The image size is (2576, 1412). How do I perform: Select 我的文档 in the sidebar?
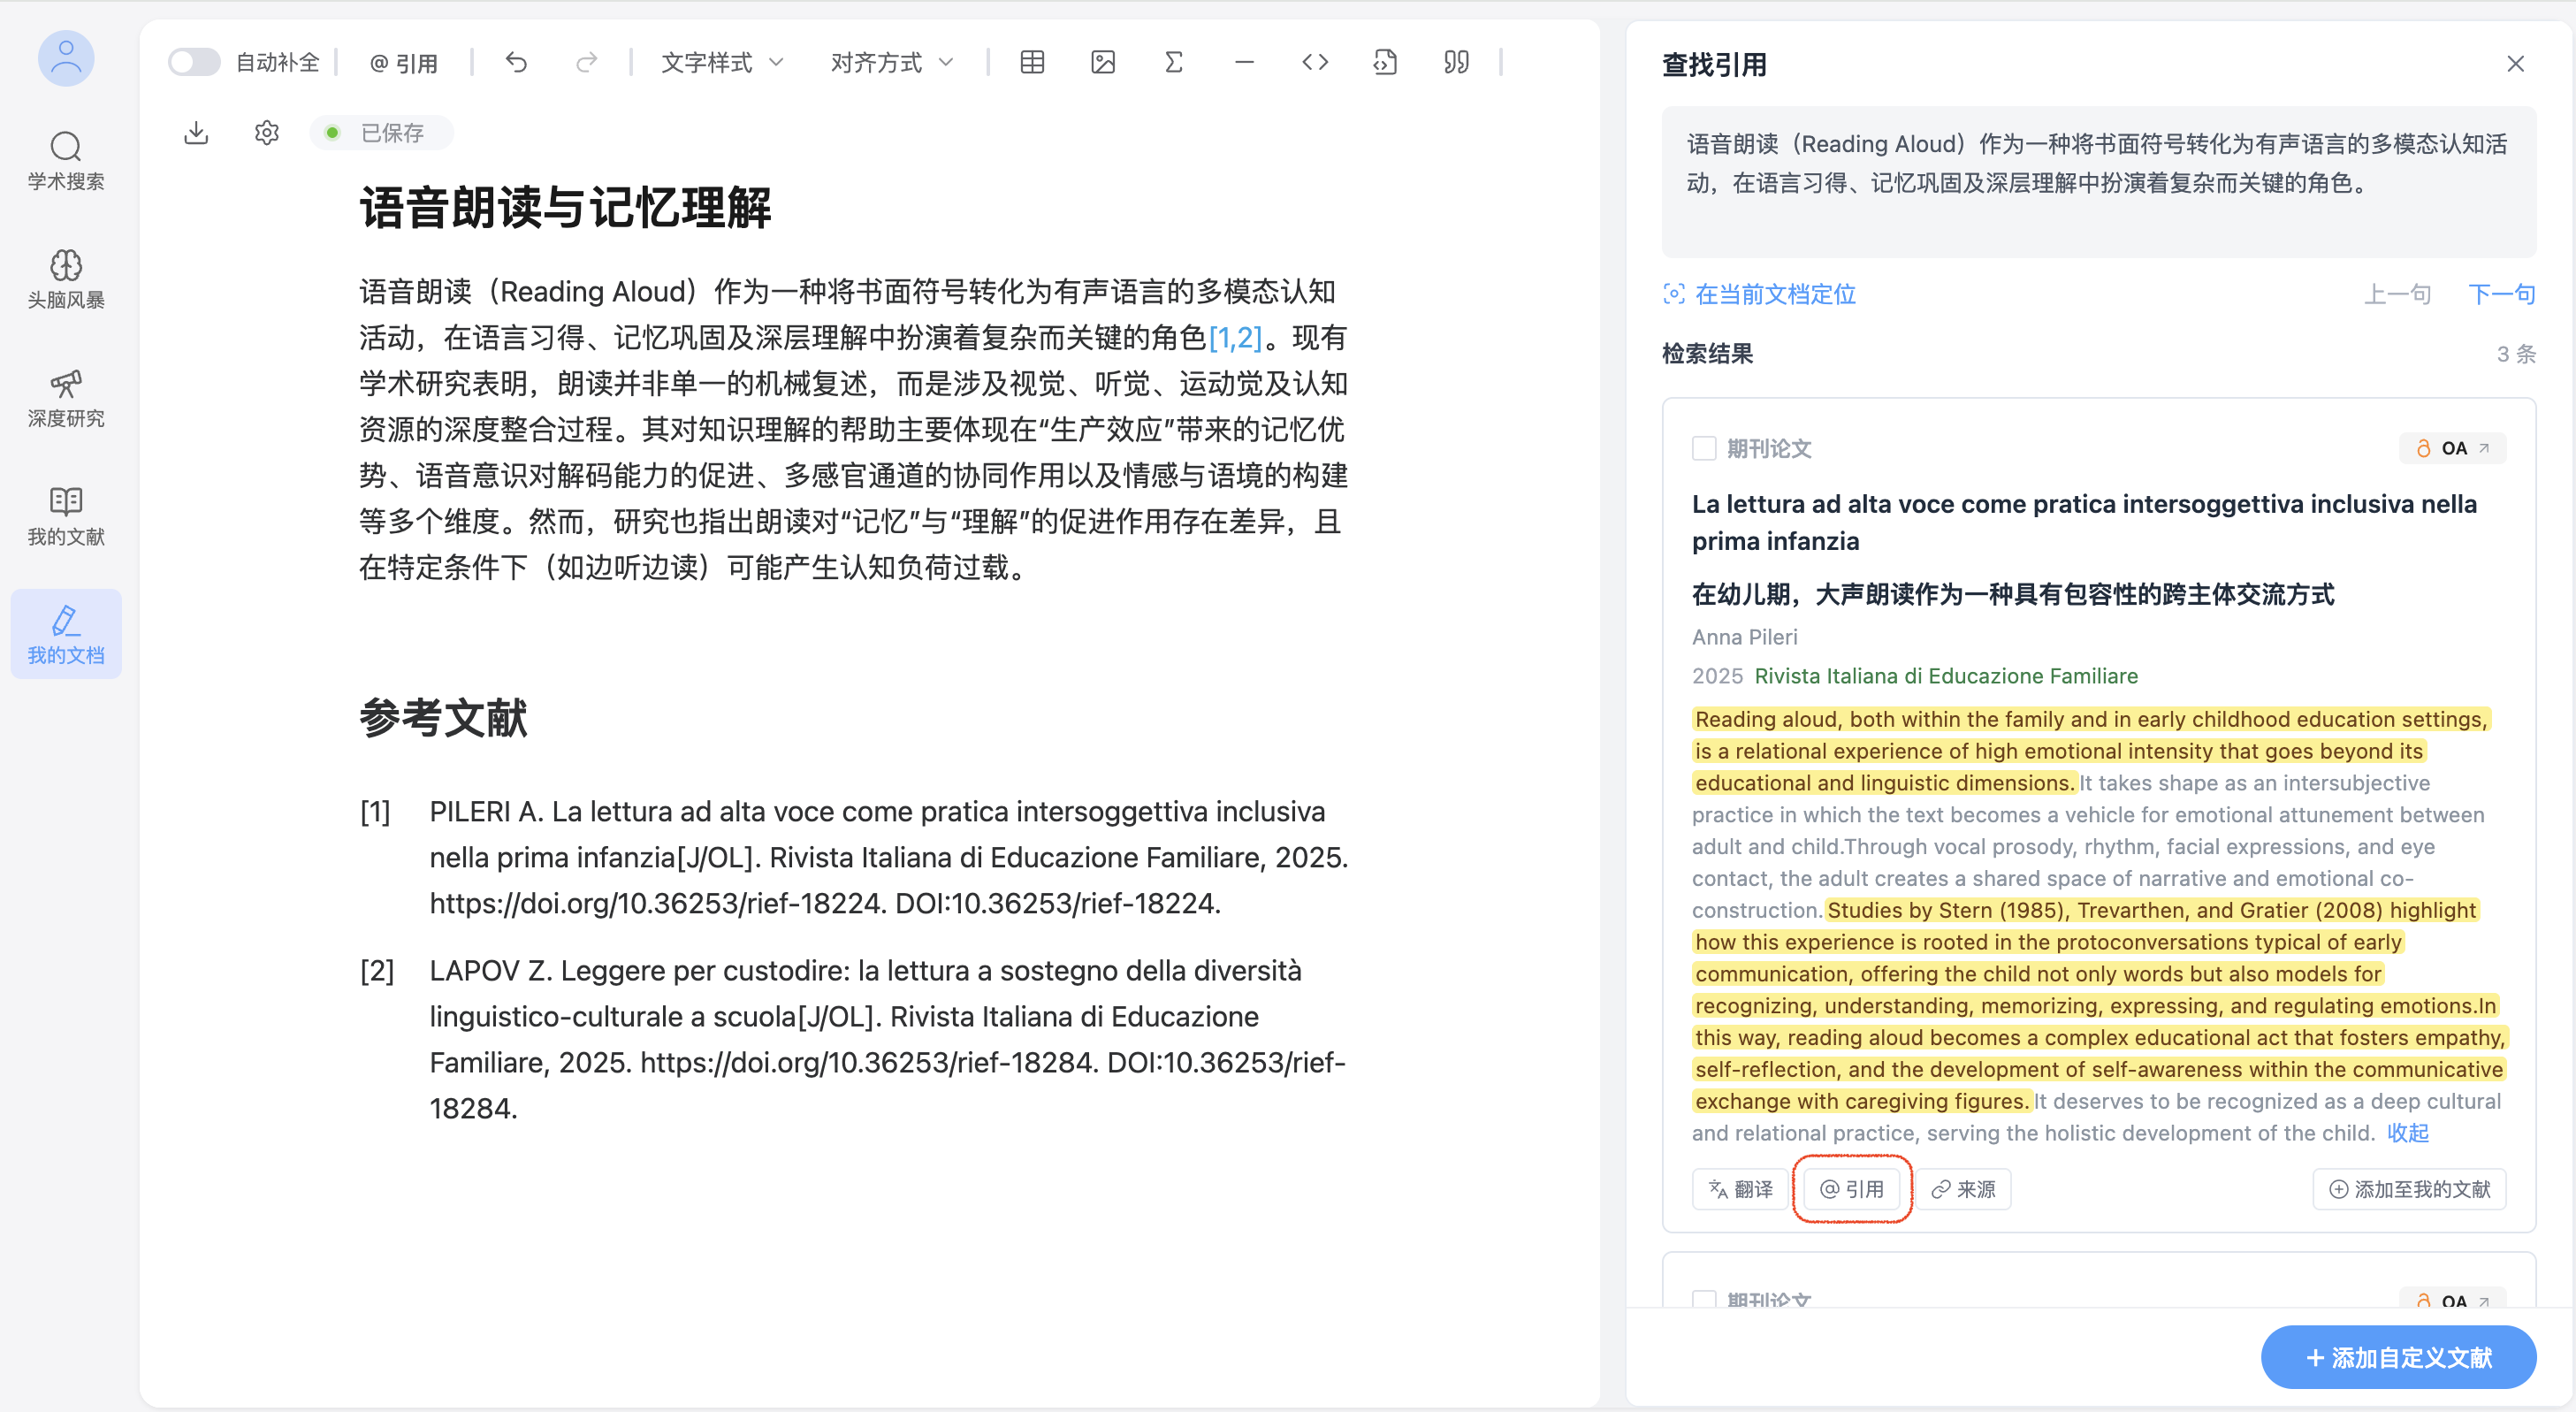pyautogui.click(x=66, y=634)
